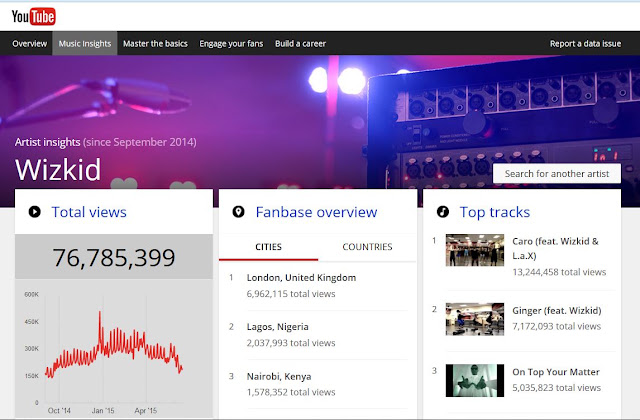Click the Jan '15 chart axis label

click(103, 411)
